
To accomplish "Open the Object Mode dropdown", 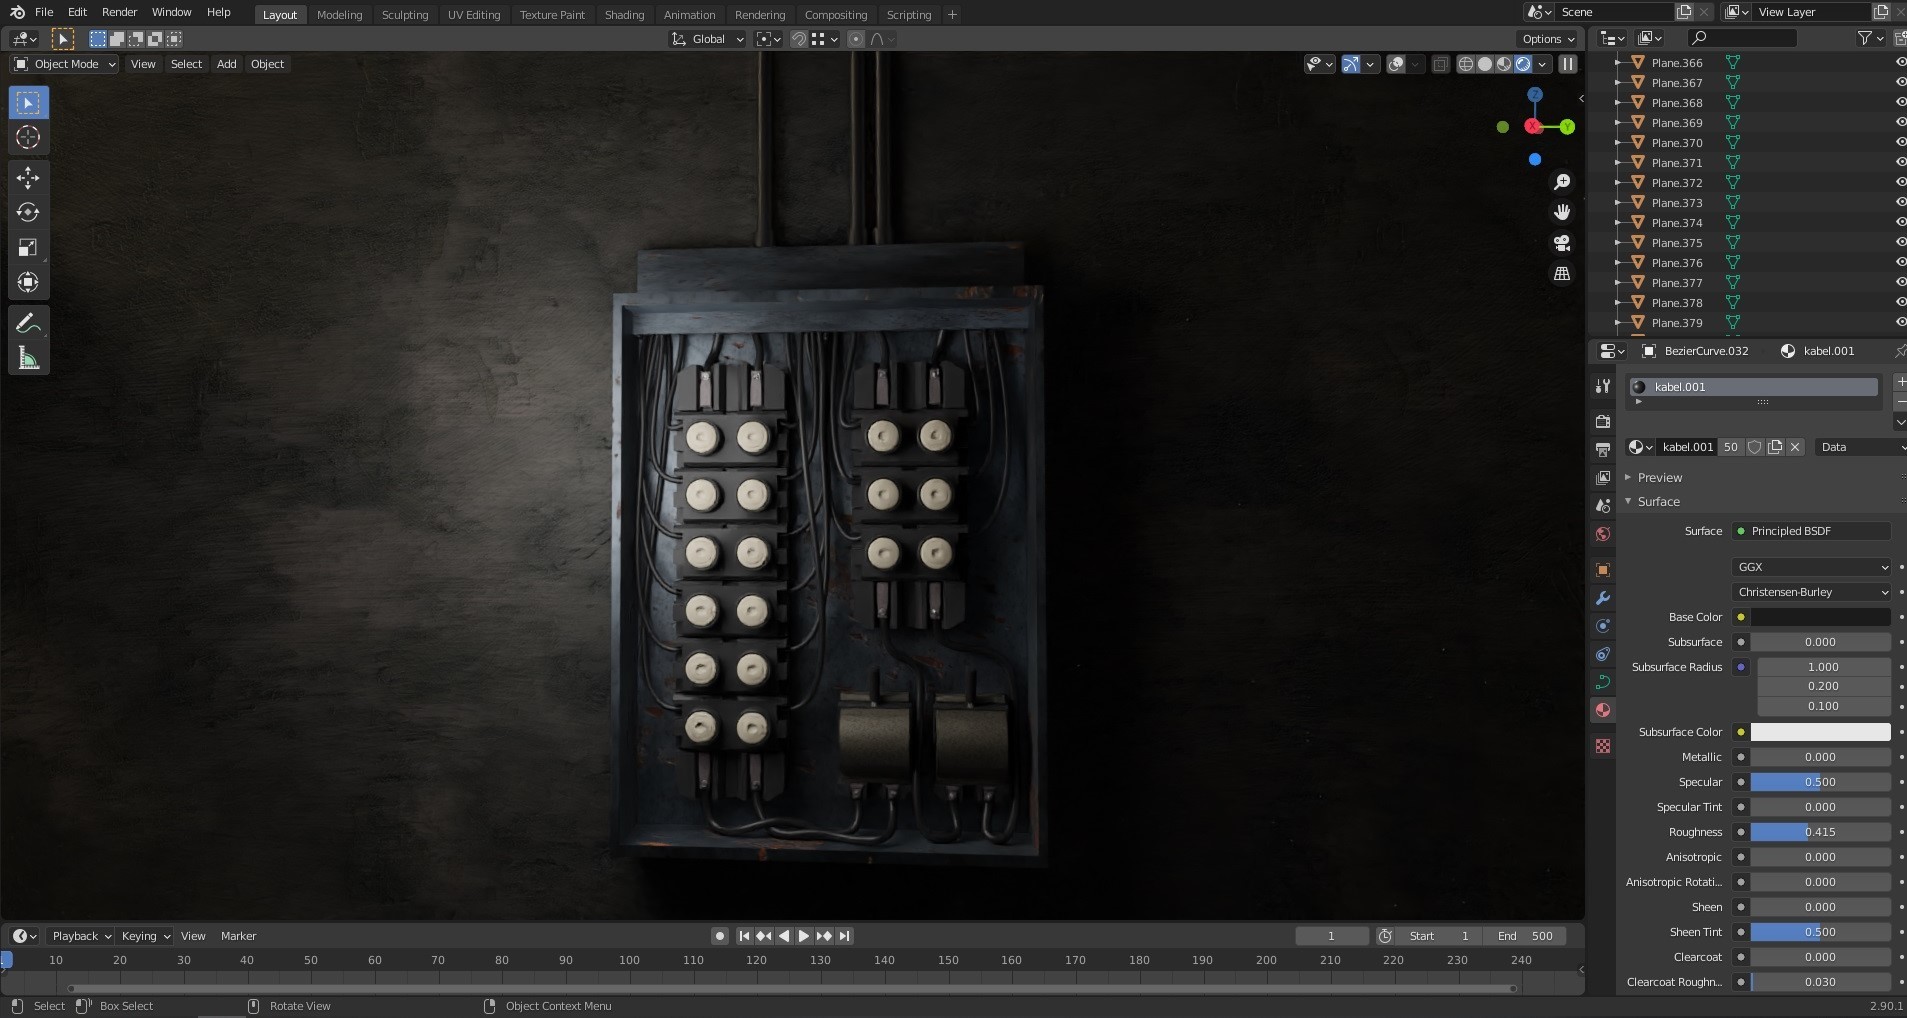I will (x=65, y=64).
